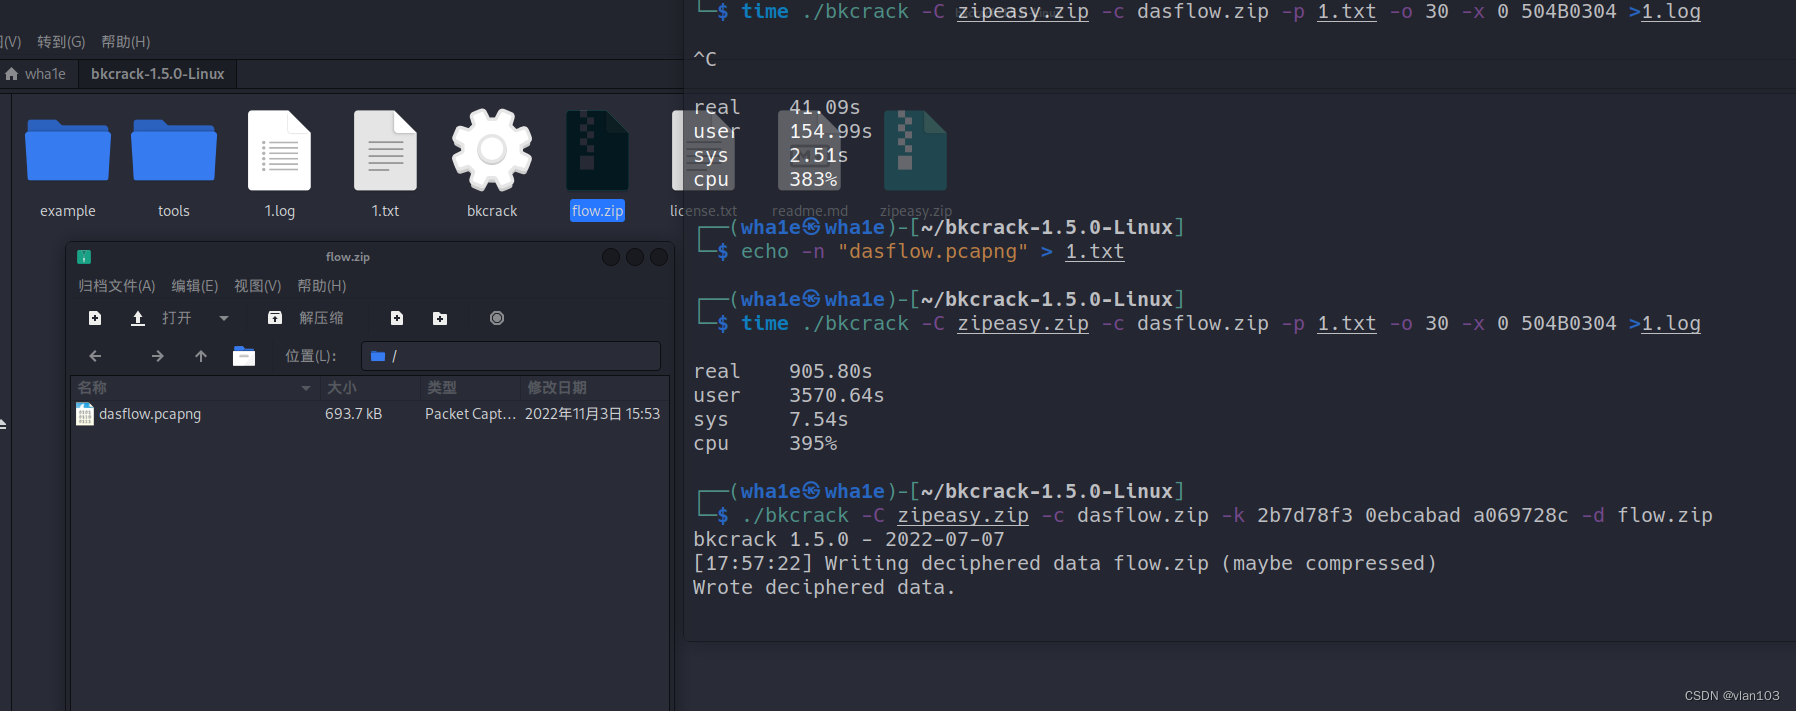The width and height of the screenshot is (1796, 711).
Task: Click the add folder icon in toolbar
Action: [440, 318]
